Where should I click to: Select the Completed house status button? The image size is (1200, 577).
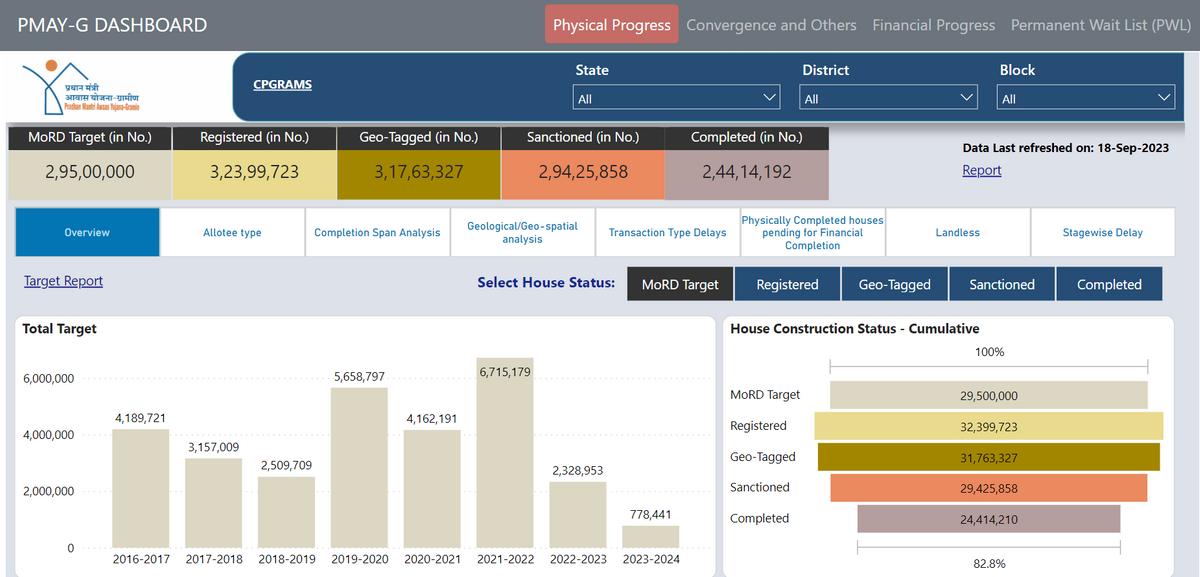pyautogui.click(x=1109, y=283)
